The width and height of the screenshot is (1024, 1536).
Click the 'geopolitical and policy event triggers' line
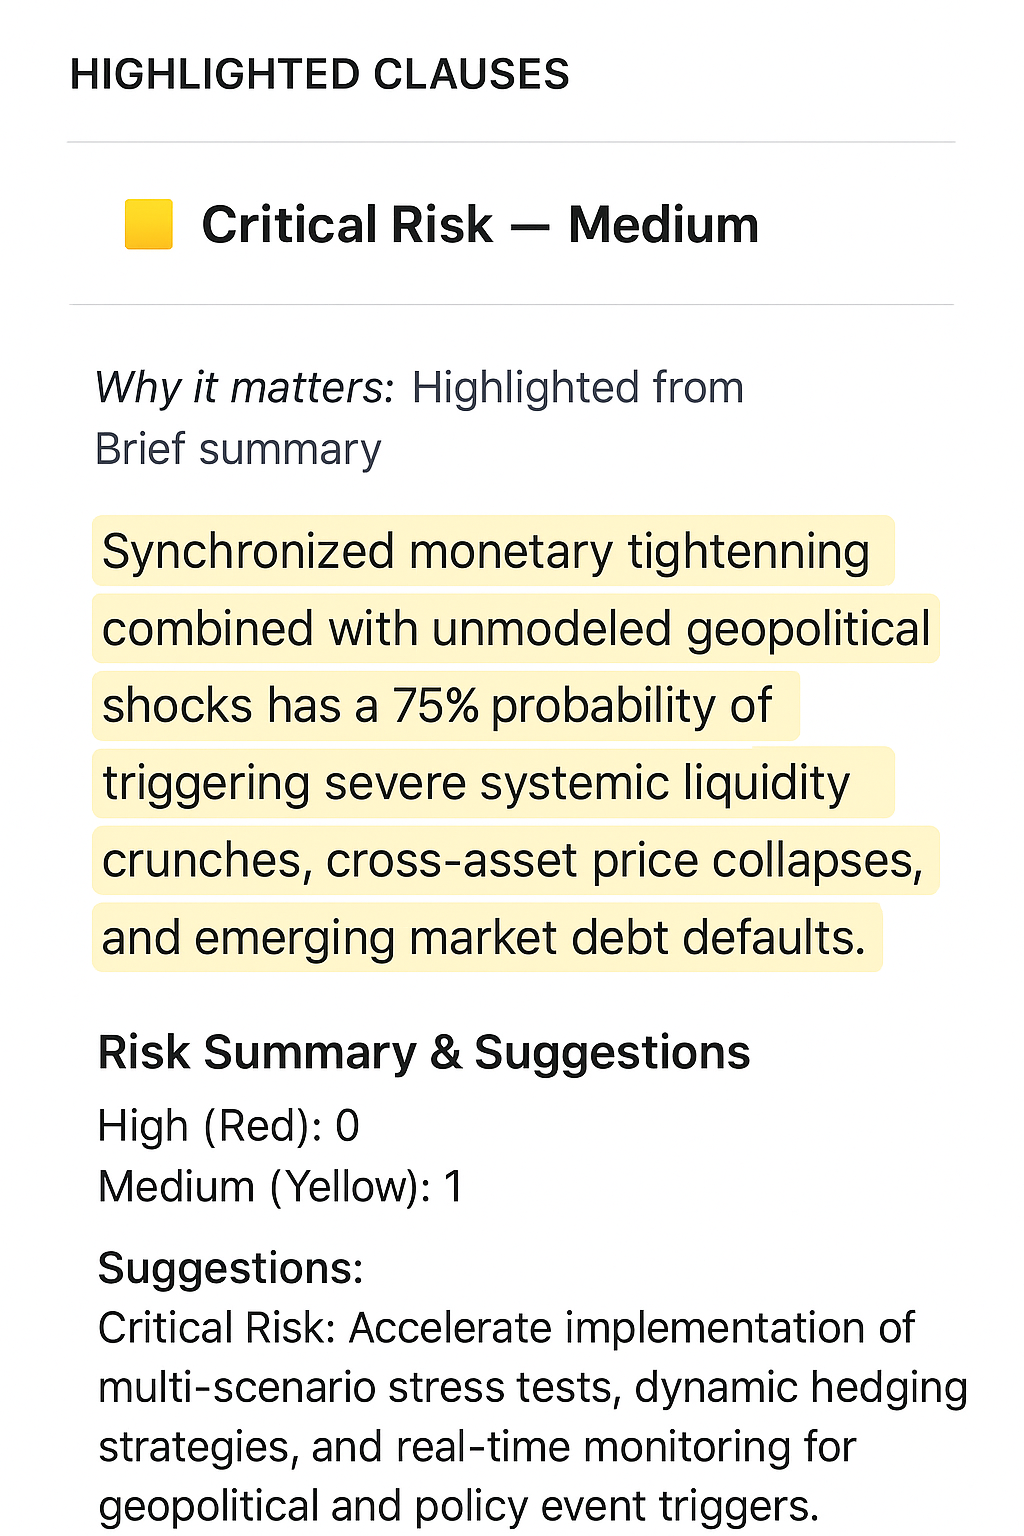(458, 1506)
